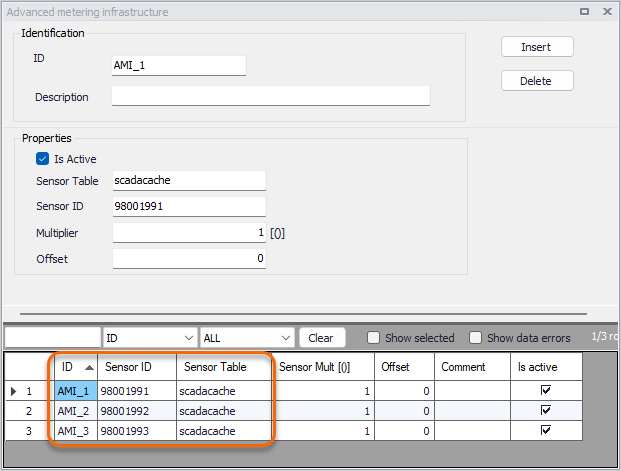Click the Sensor Table input field

pyautogui.click(x=189, y=181)
